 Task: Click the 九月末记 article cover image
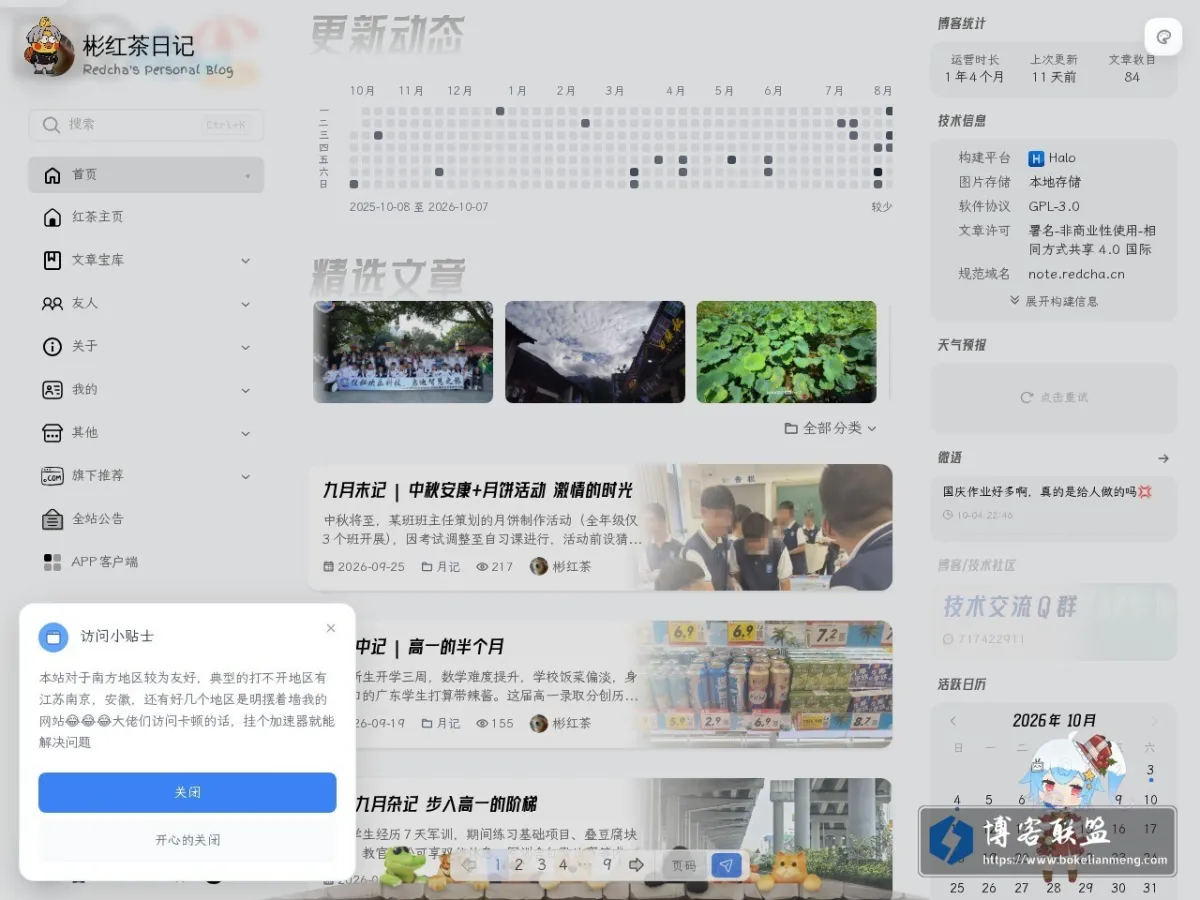coord(766,527)
